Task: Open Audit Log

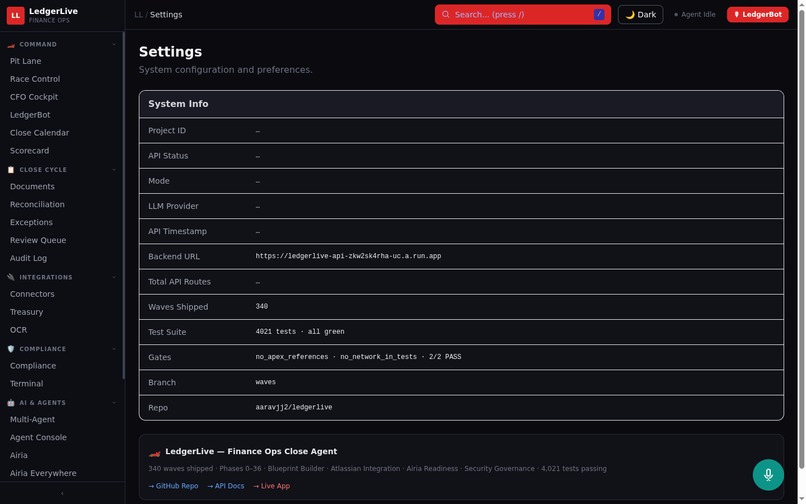Action: point(28,258)
